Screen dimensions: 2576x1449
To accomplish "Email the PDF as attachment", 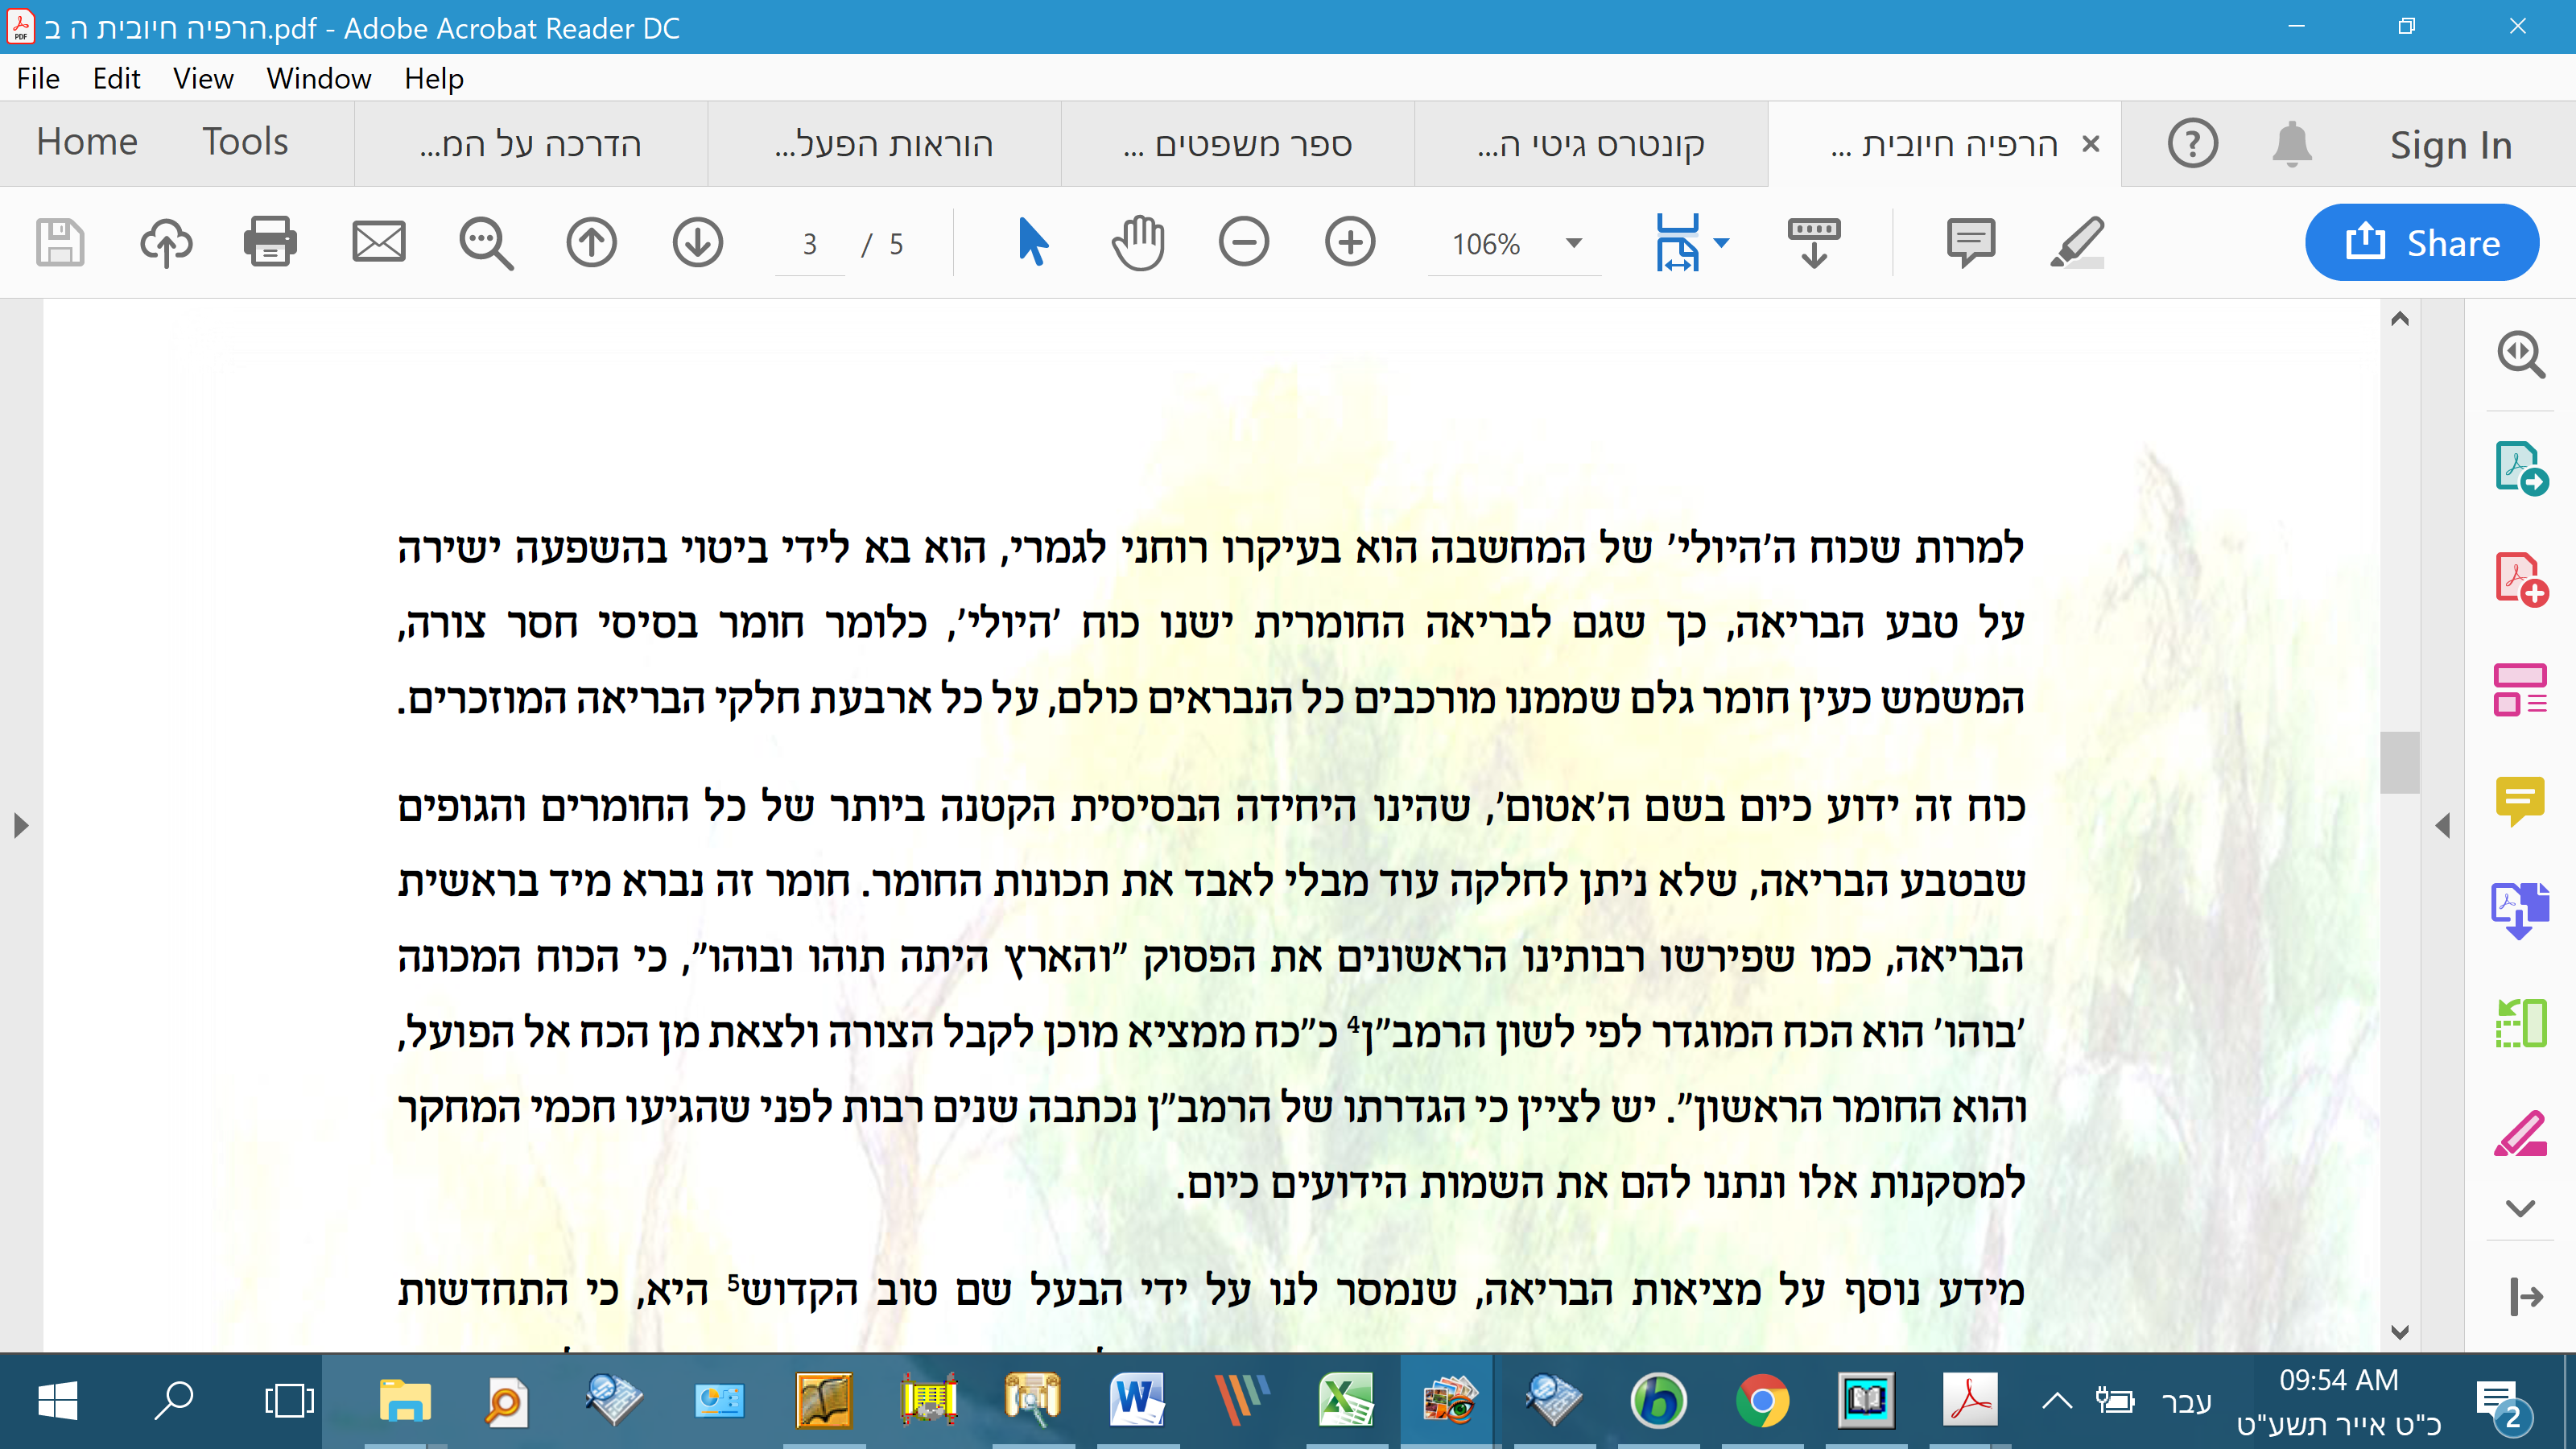I will click(x=379, y=242).
